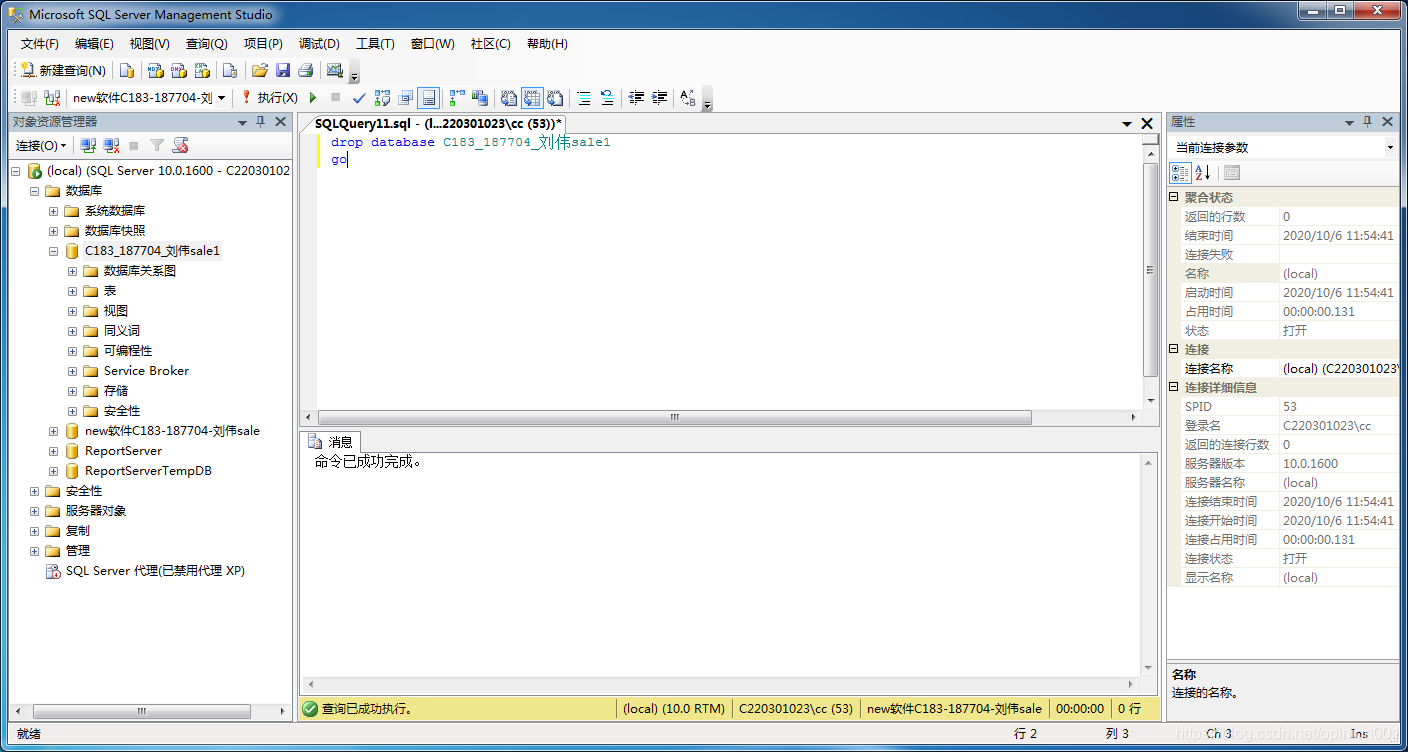Open the Object Explorer window position dropdown
The width and height of the screenshot is (1408, 752).
point(242,122)
